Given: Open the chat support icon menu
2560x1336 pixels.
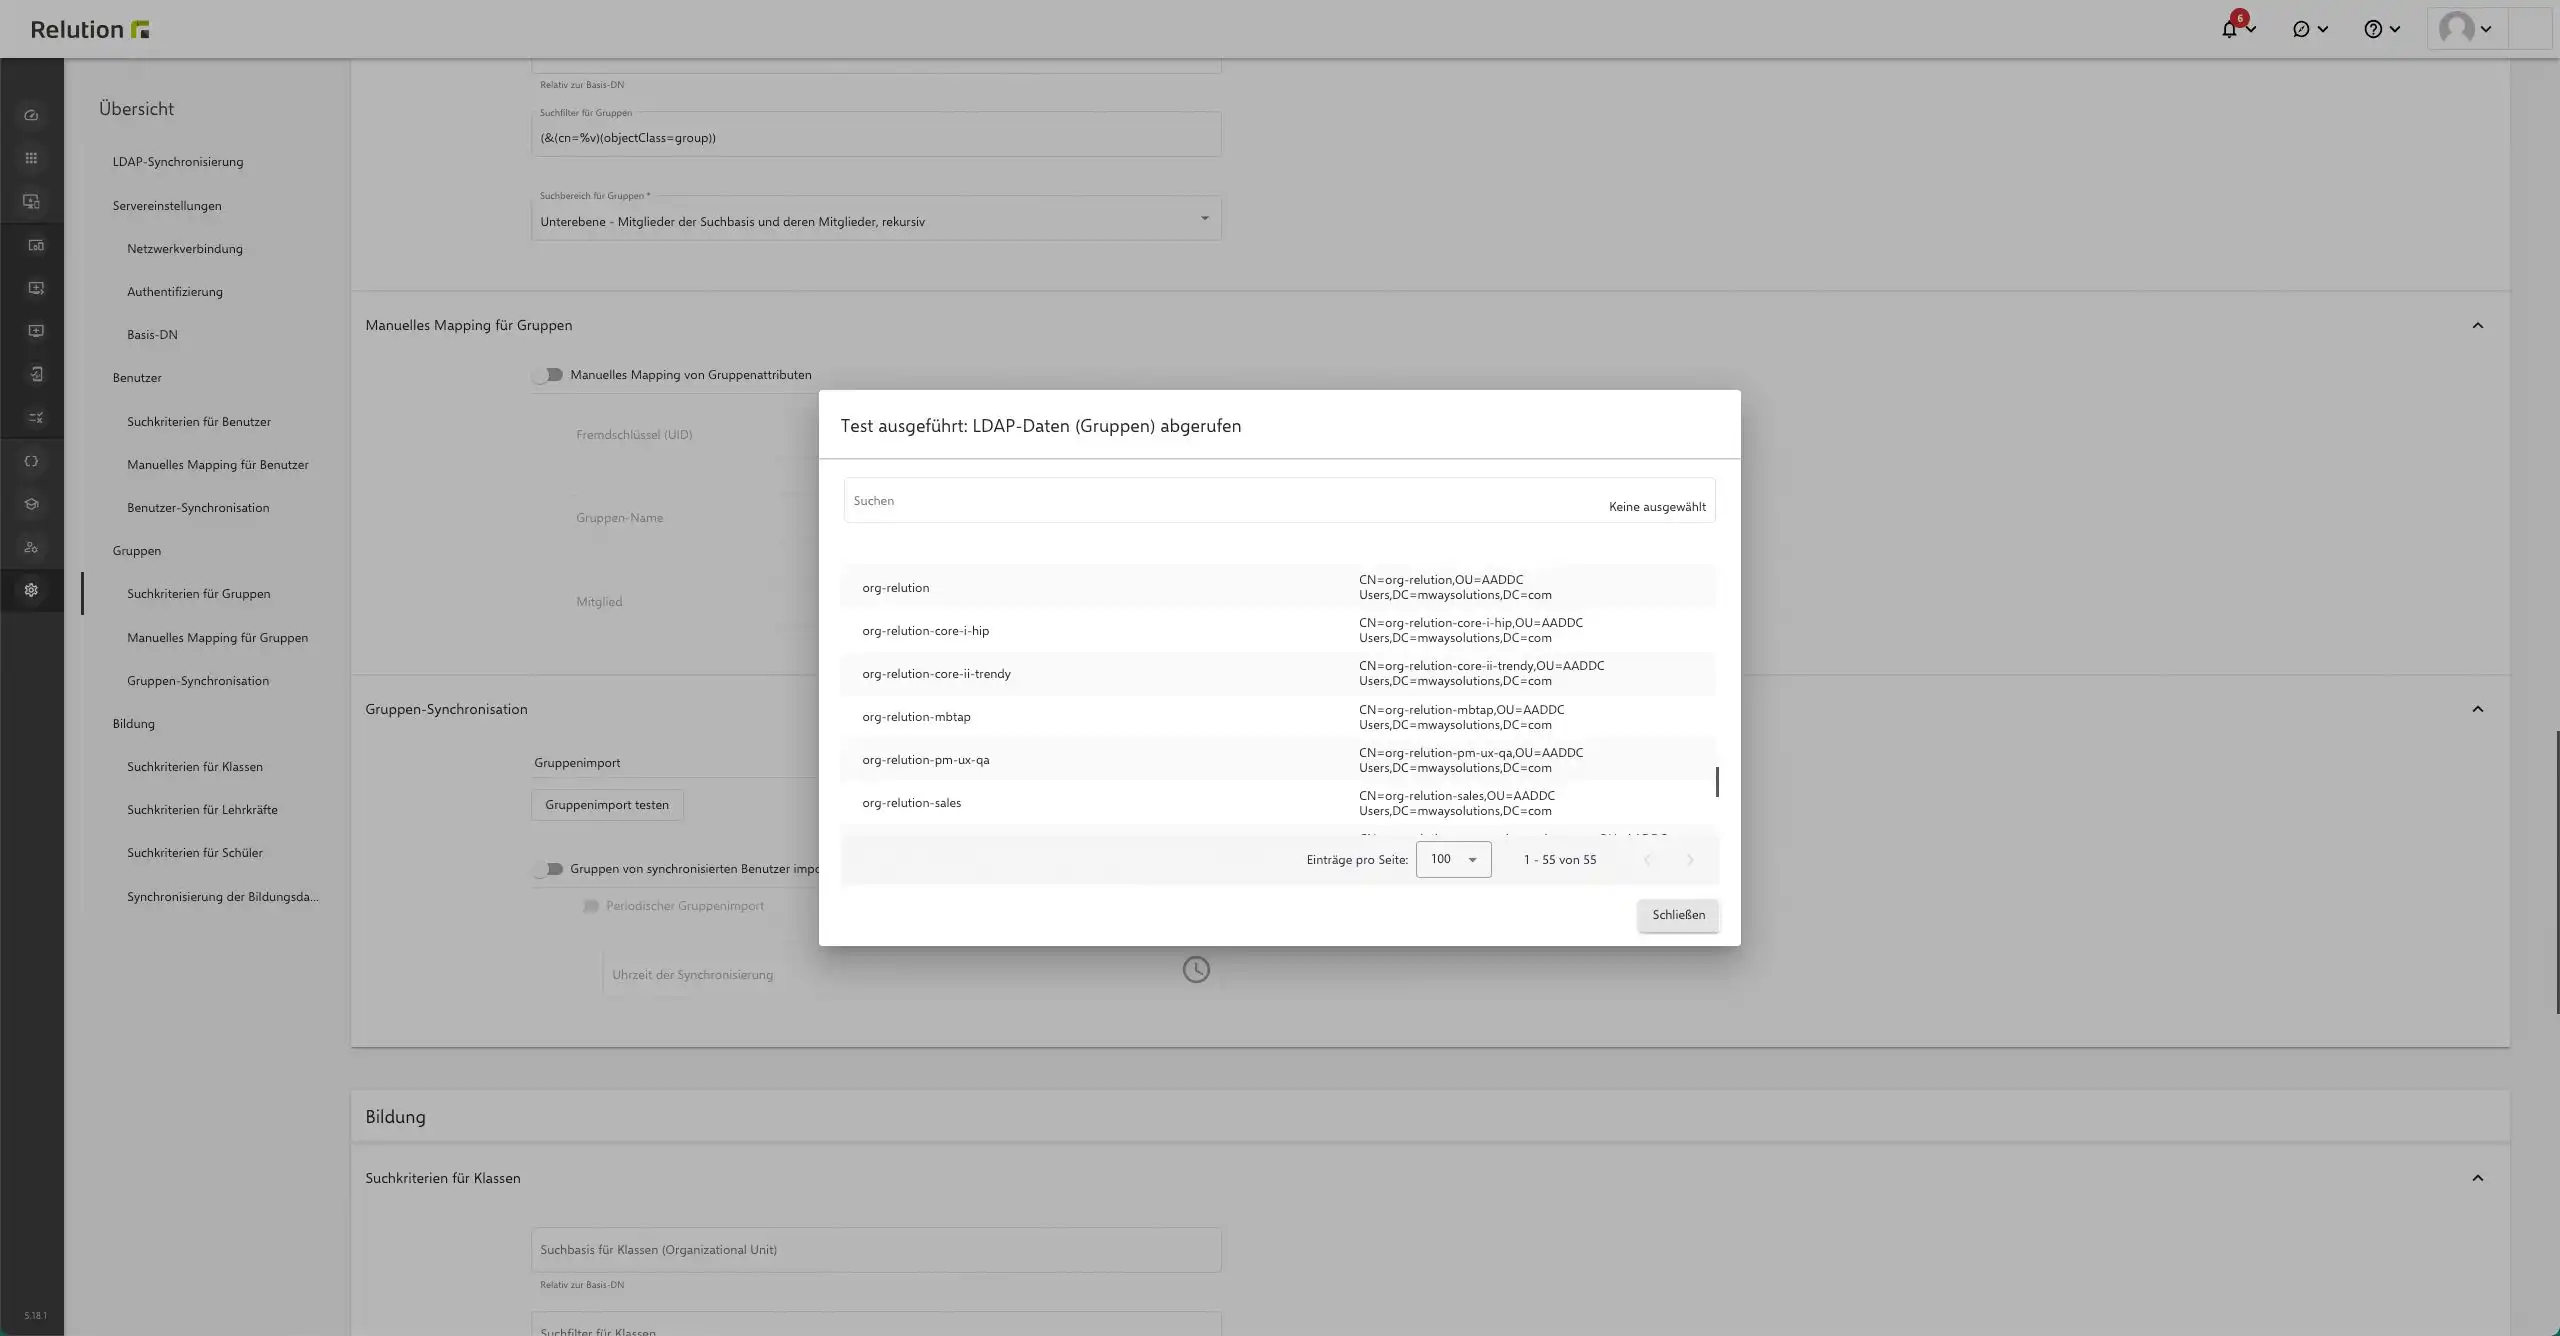Looking at the screenshot, I should pyautogui.click(x=2309, y=29).
